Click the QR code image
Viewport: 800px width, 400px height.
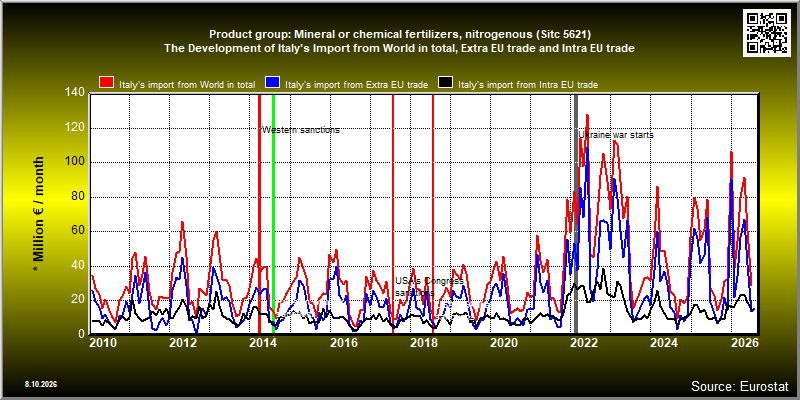click(767, 32)
